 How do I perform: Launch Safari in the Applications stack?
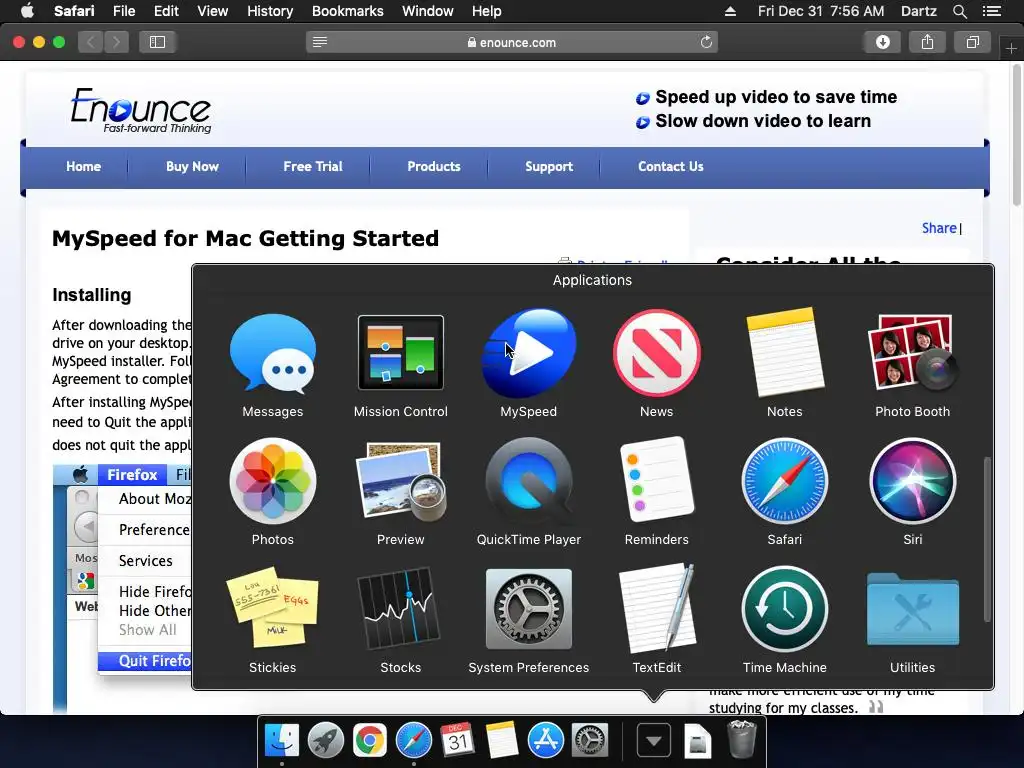[x=784, y=481]
